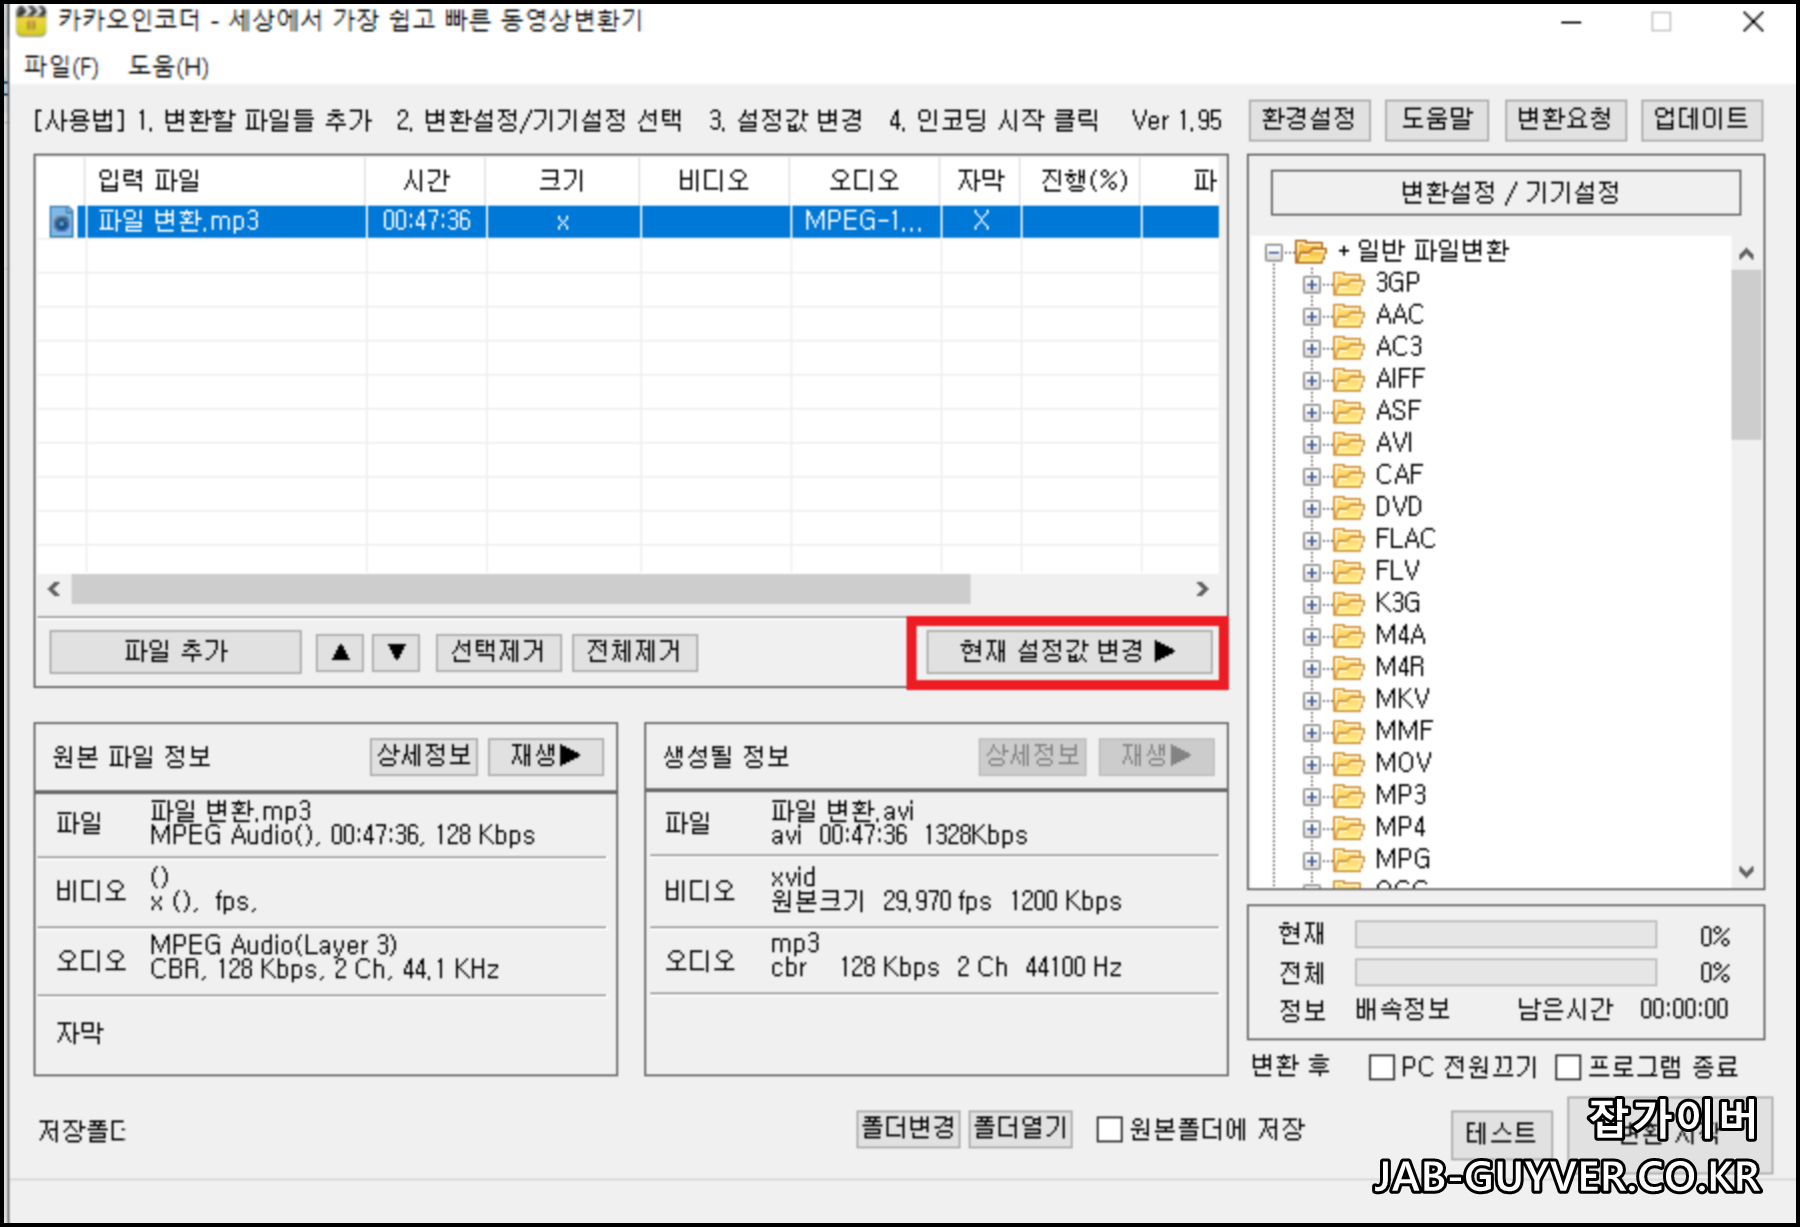Toggle 원본폴더에 저장 checkbox
Screen dimensions: 1800x1227
tap(1109, 1130)
